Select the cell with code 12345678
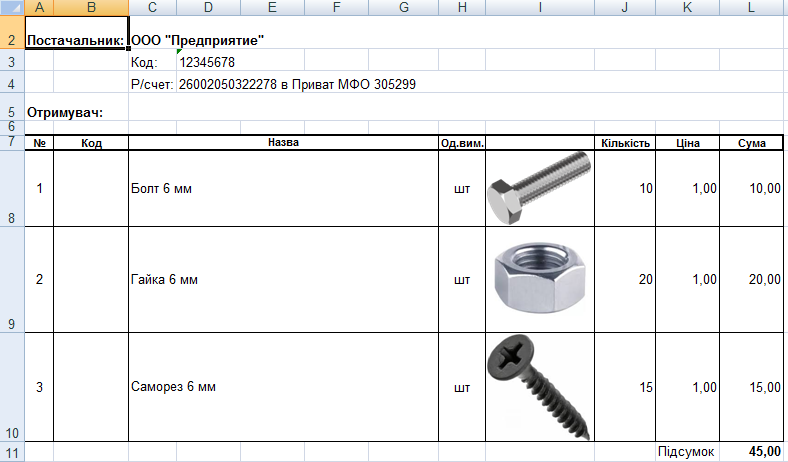This screenshot has height=462, width=788. pyautogui.click(x=207, y=63)
